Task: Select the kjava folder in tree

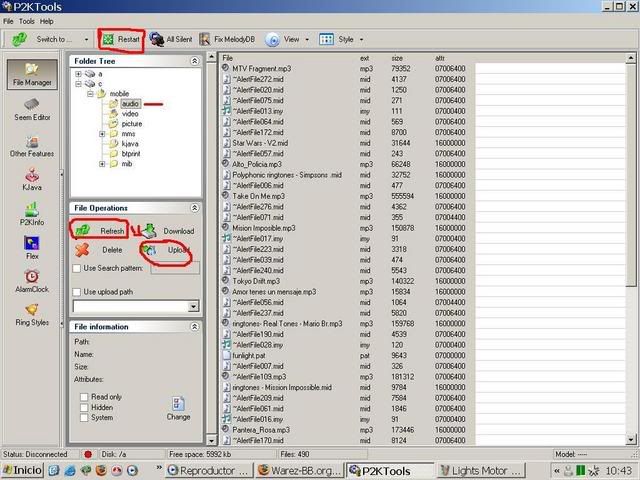Action: [130, 144]
